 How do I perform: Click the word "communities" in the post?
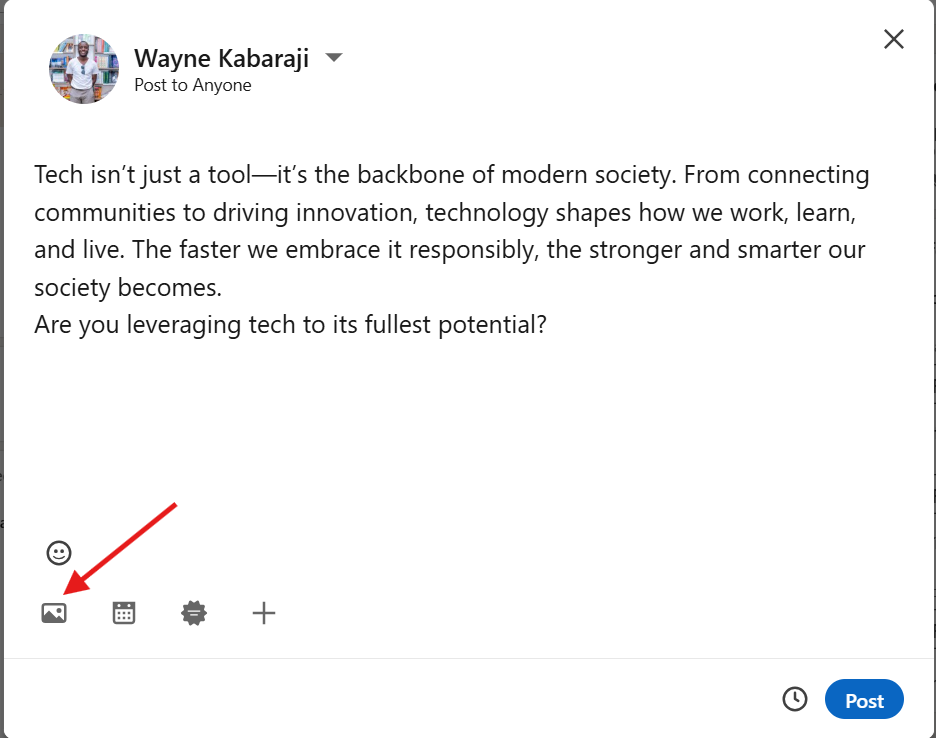coord(101,213)
